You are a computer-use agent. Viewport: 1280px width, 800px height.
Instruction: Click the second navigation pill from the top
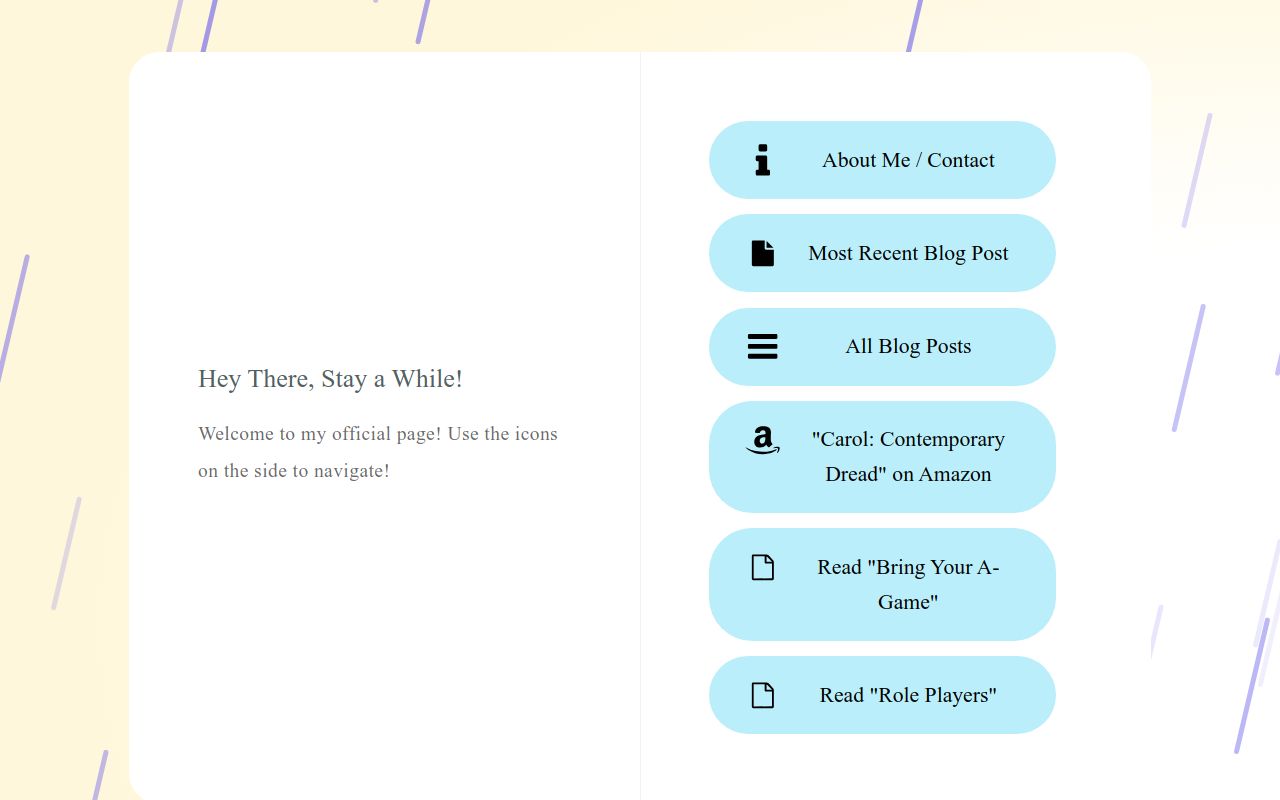(882, 253)
